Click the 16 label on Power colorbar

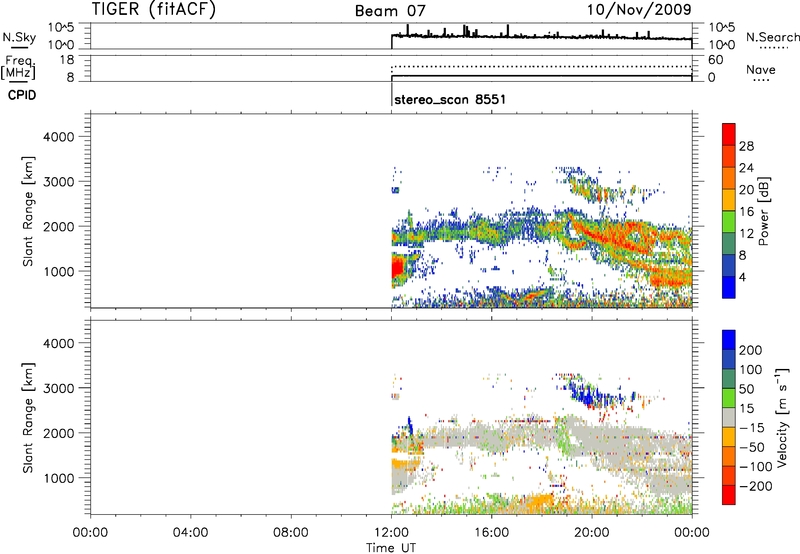pos(746,212)
